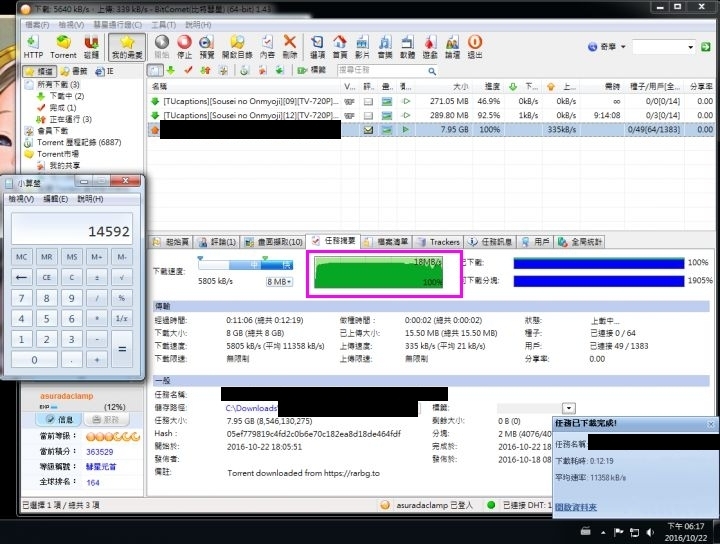
Task: Select the 7.95 GB completed task row
Action: coord(431,130)
